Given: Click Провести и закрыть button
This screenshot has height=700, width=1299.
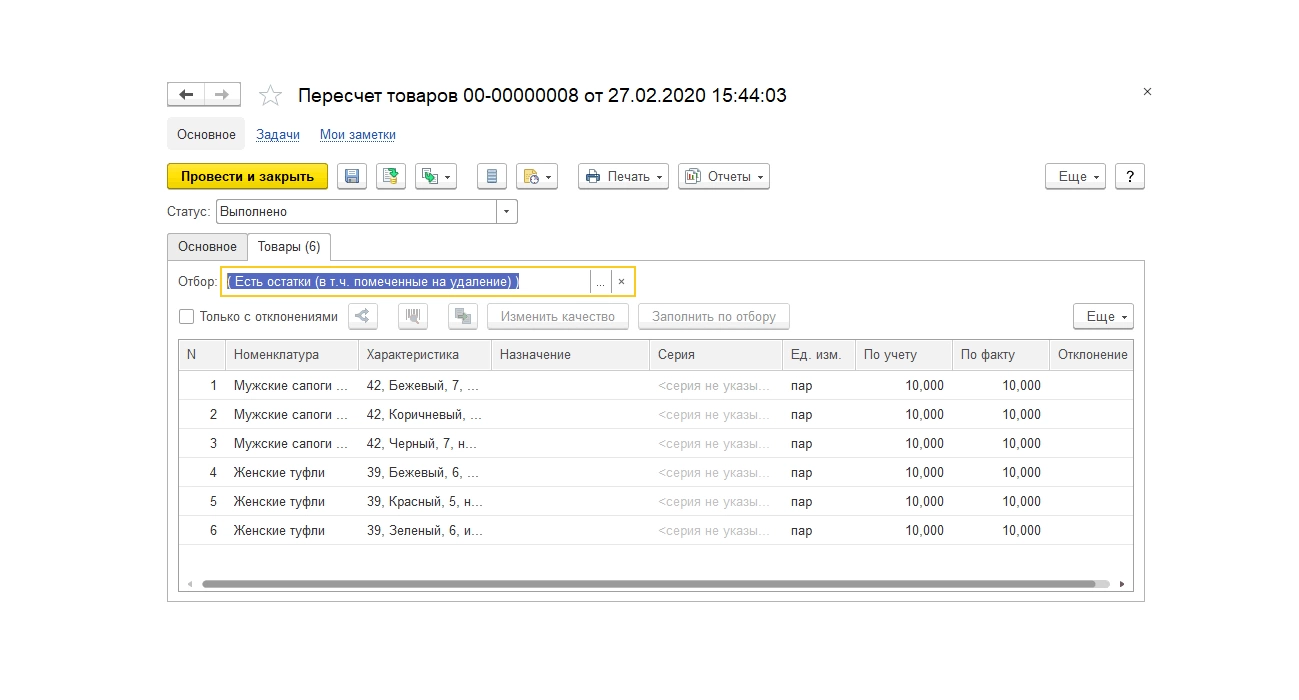Looking at the screenshot, I should [247, 176].
